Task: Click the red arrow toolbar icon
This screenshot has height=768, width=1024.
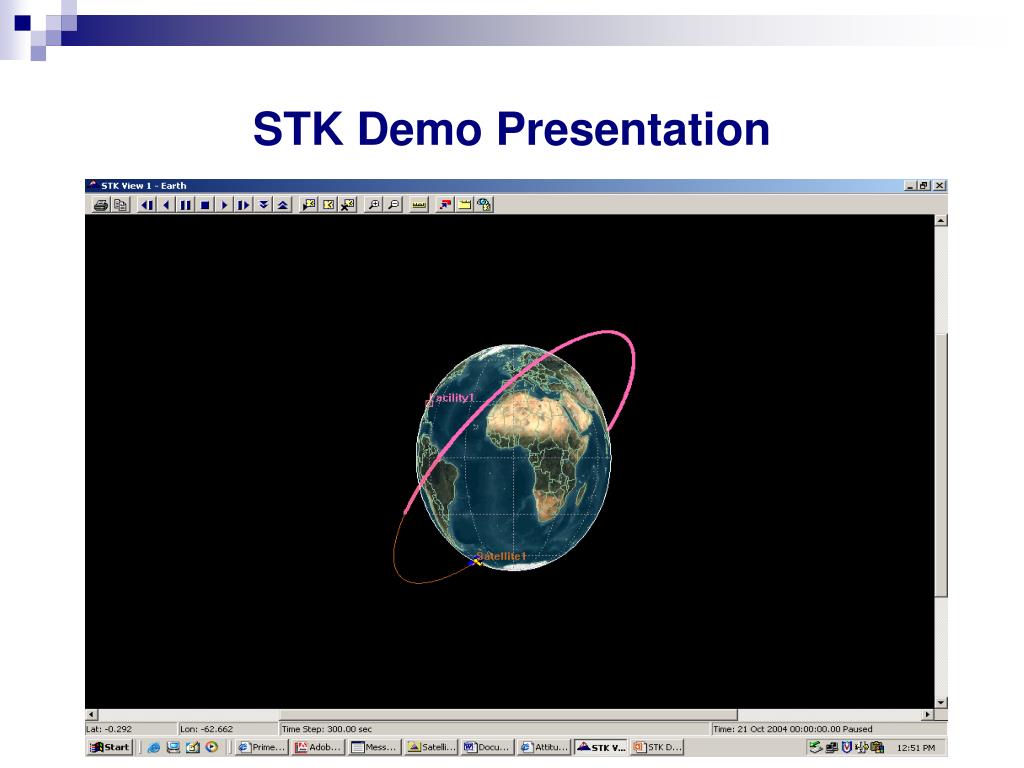Action: [x=445, y=205]
